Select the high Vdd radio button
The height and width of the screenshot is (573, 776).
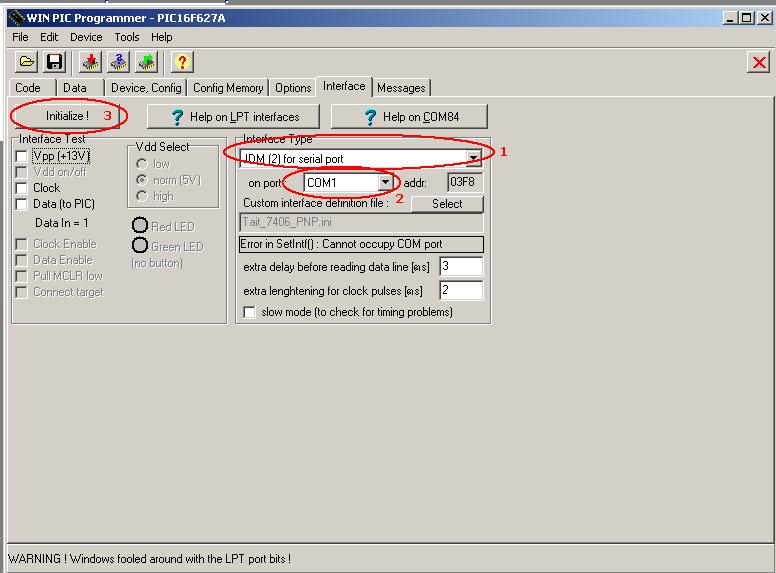click(x=142, y=196)
